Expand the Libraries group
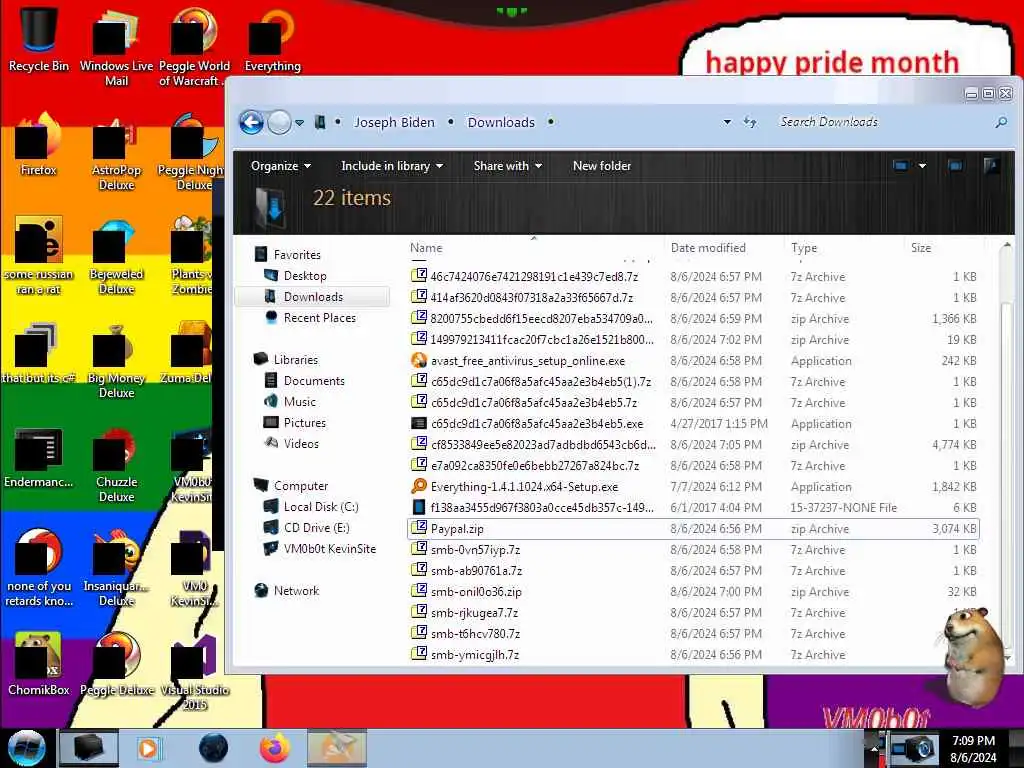This screenshot has width=1024, height=768. point(295,359)
